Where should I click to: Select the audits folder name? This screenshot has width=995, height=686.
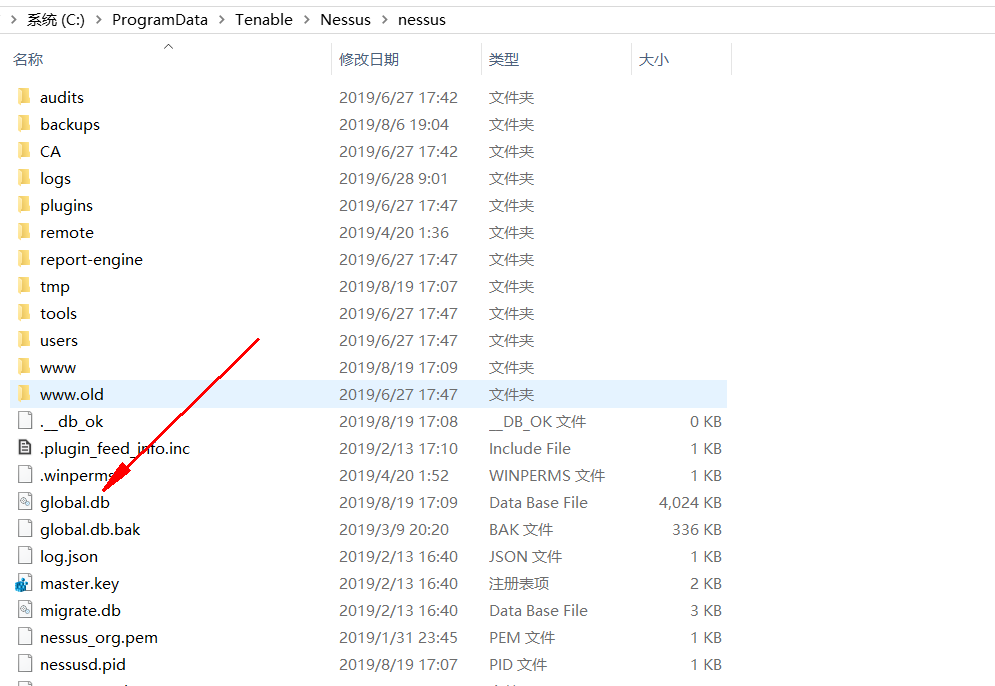(62, 97)
